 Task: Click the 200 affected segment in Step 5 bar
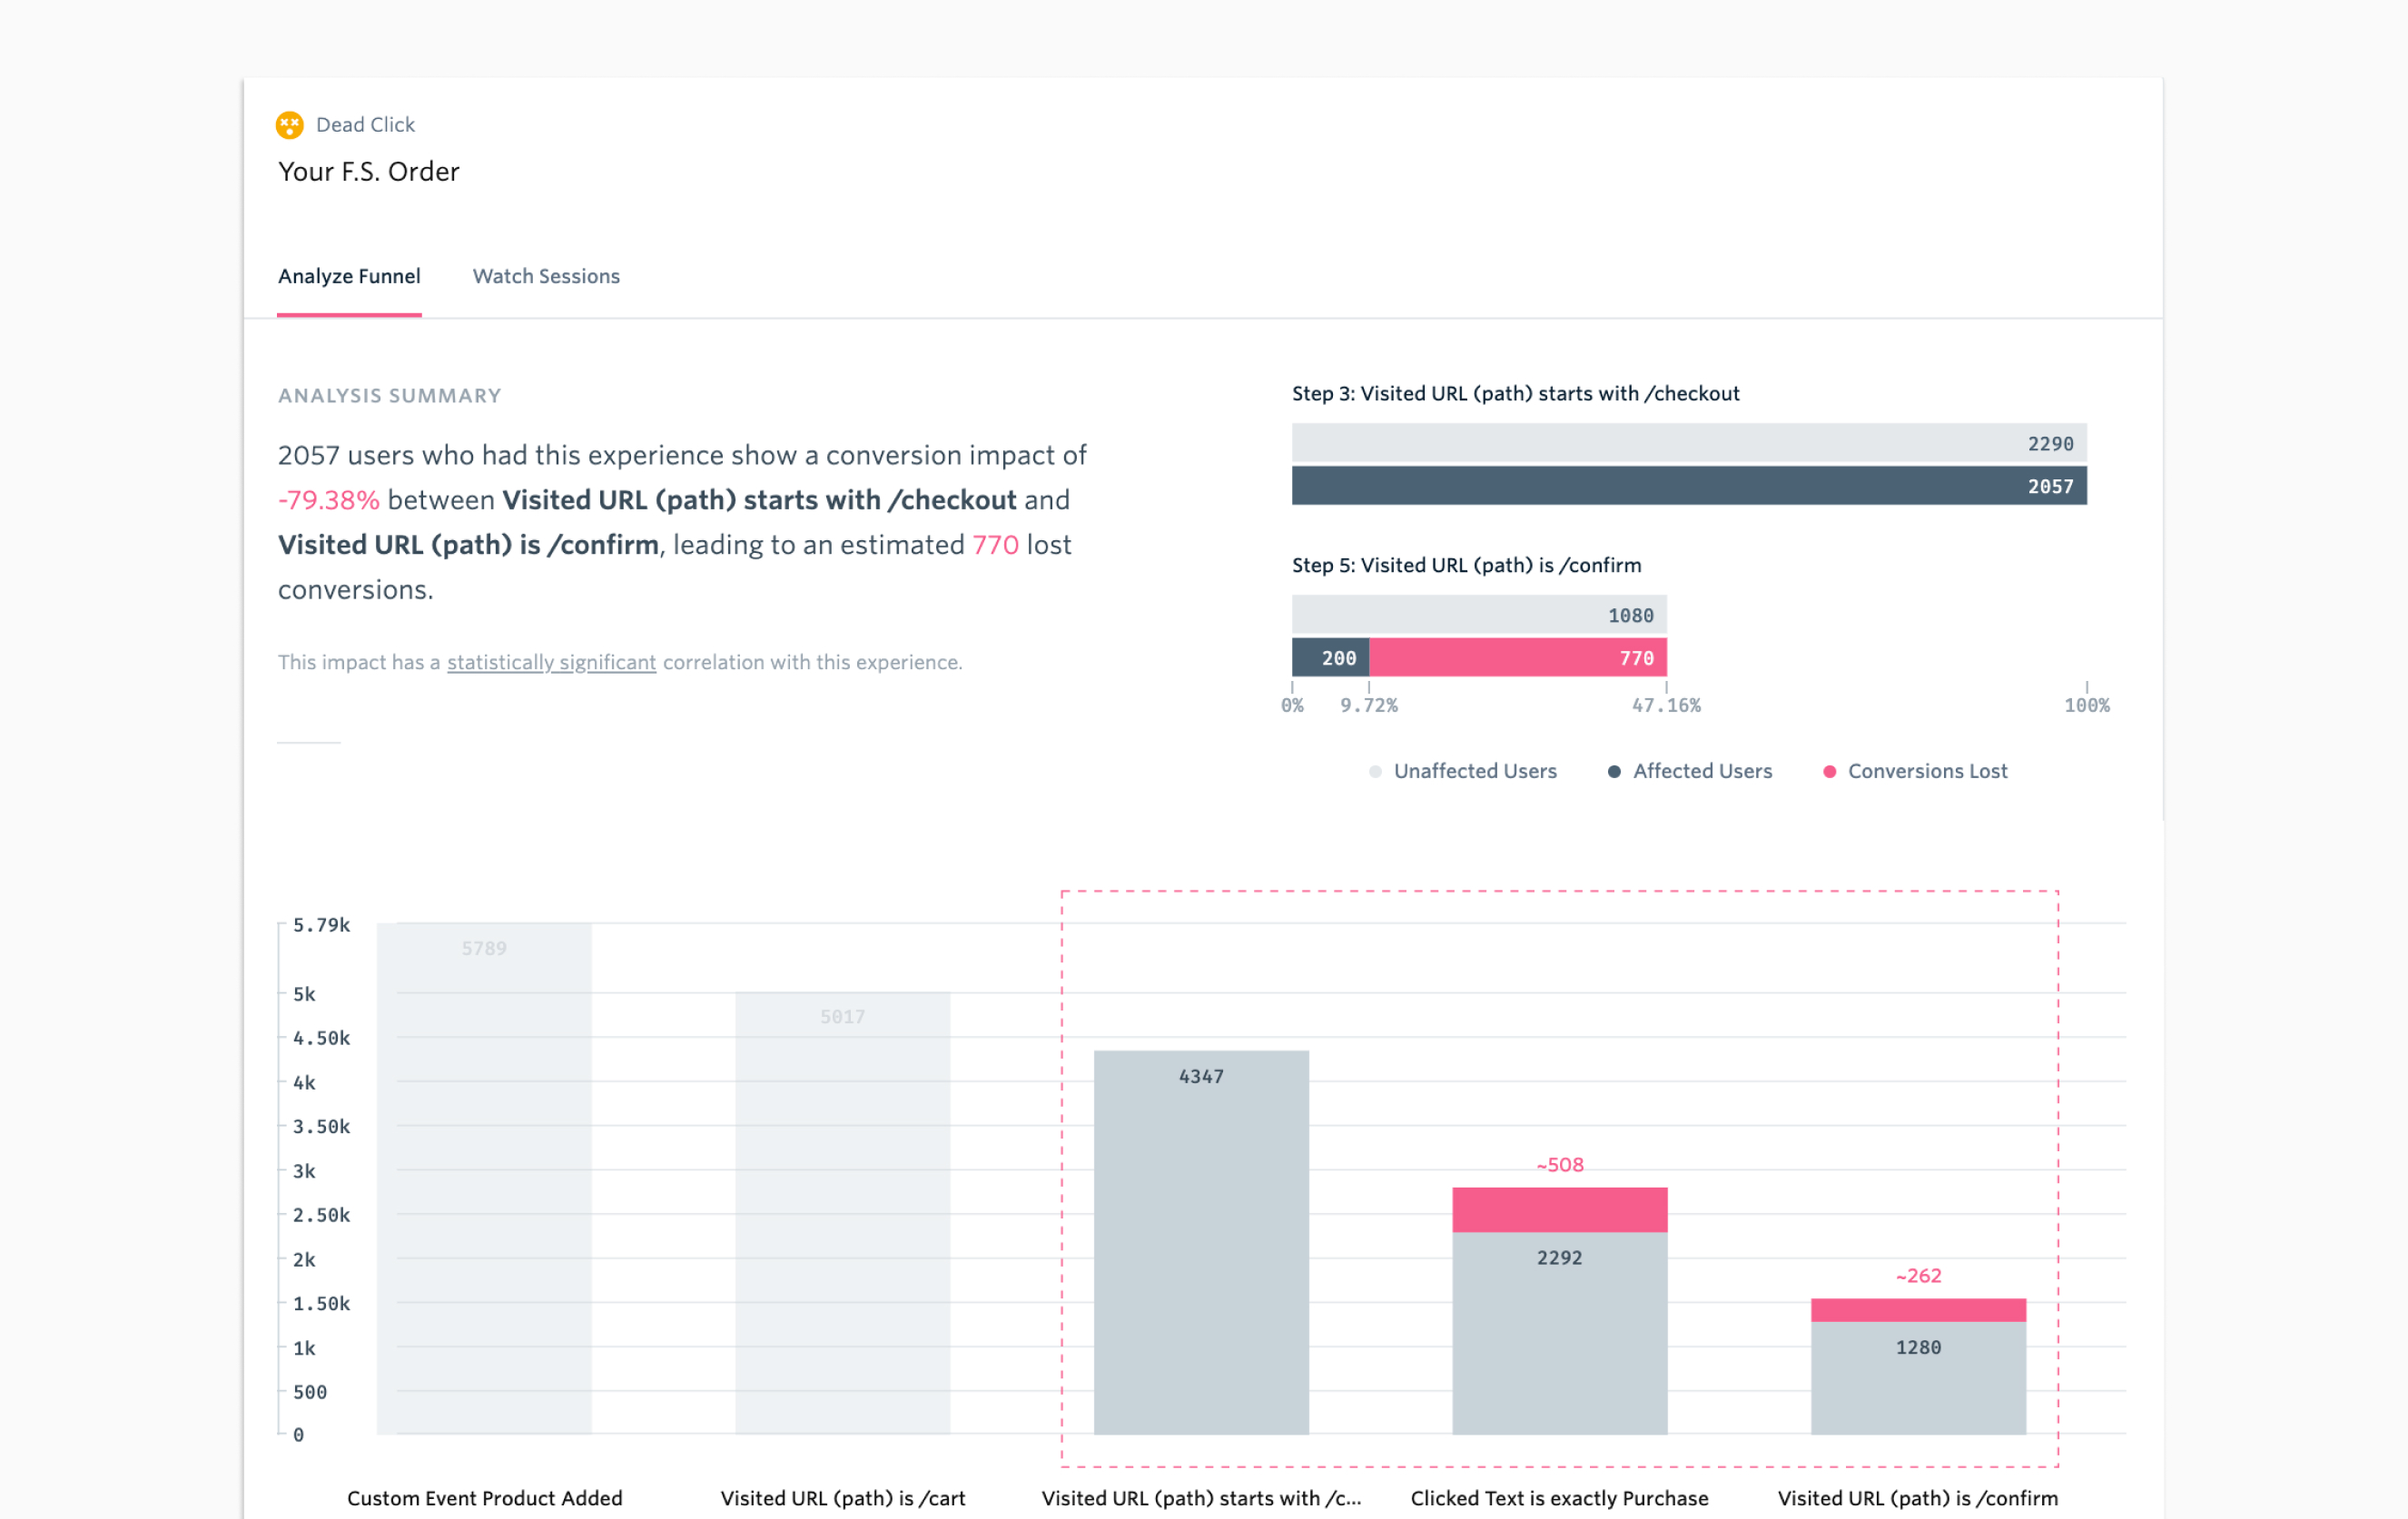(1331, 658)
